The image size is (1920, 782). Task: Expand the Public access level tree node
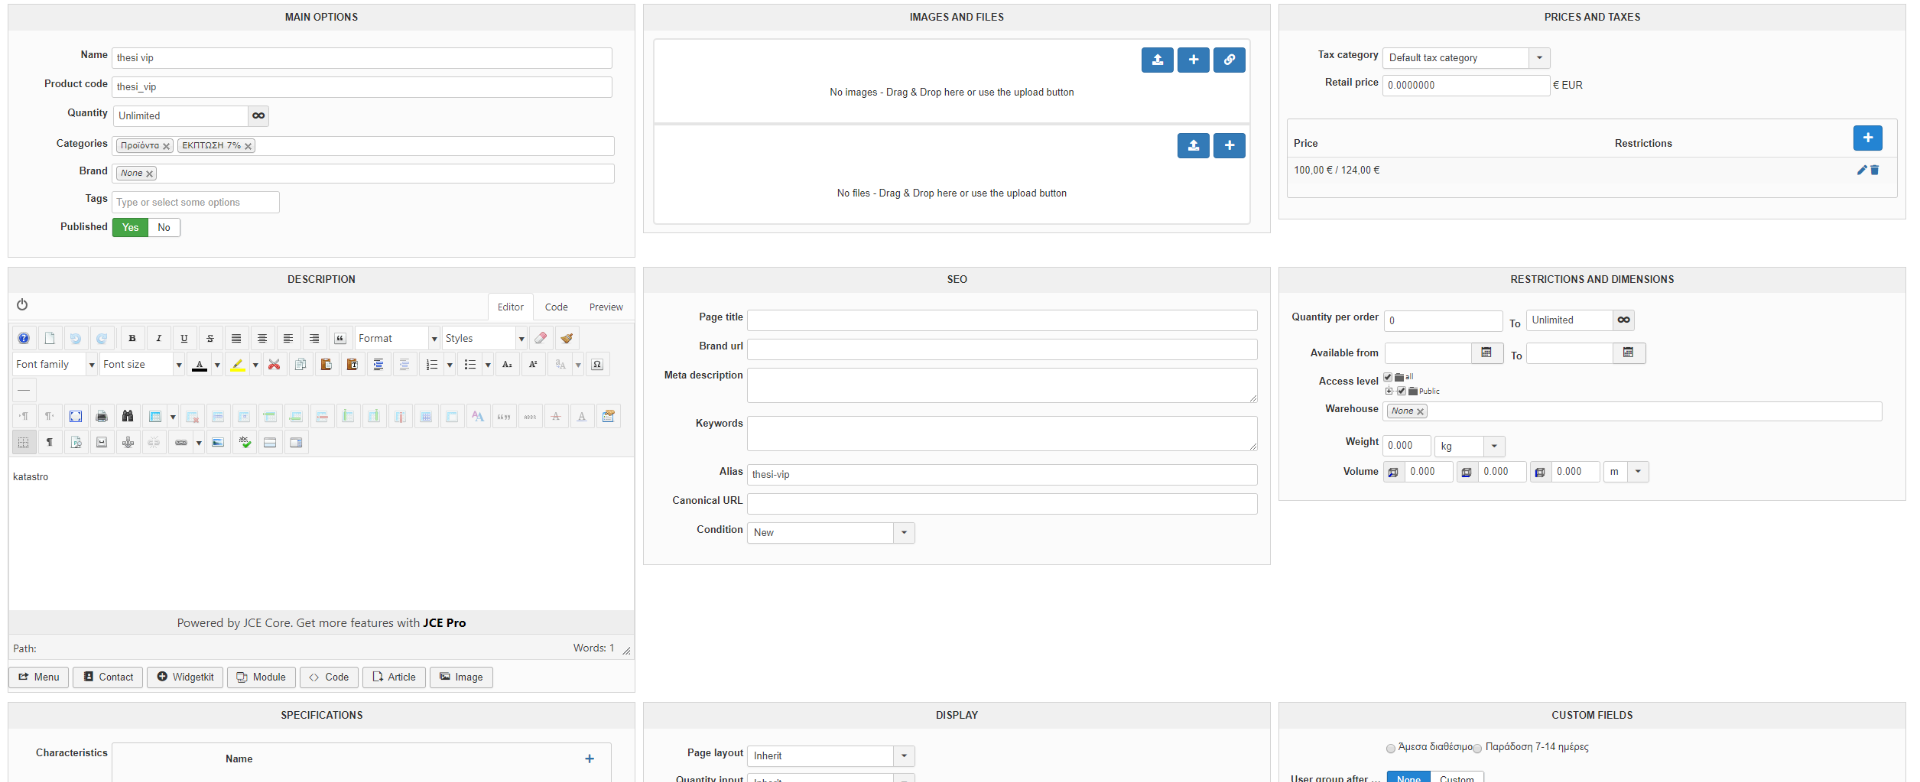point(1389,391)
